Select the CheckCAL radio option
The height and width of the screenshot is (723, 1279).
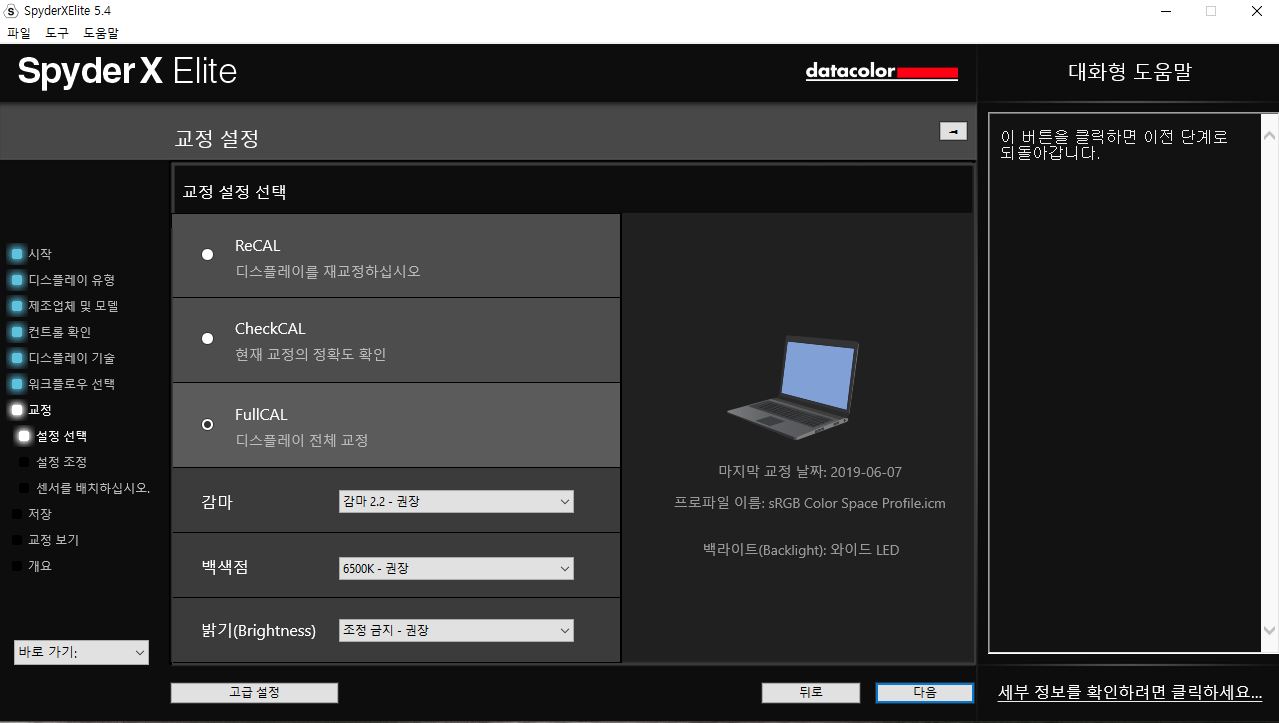coord(207,339)
